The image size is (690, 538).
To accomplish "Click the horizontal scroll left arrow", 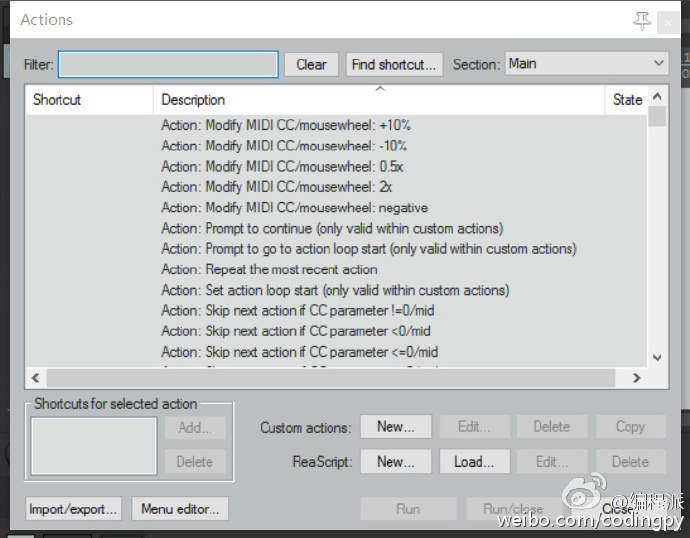I will click(36, 377).
